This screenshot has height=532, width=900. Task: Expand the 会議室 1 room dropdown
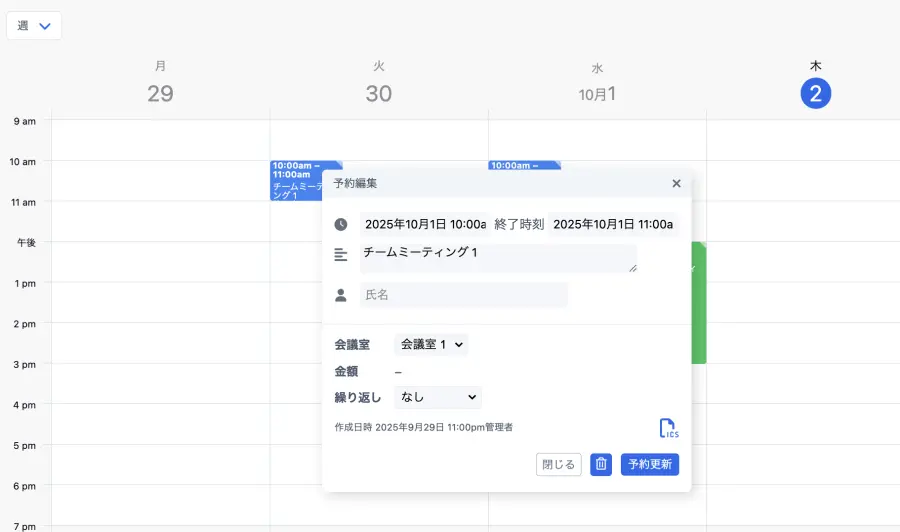[431, 344]
